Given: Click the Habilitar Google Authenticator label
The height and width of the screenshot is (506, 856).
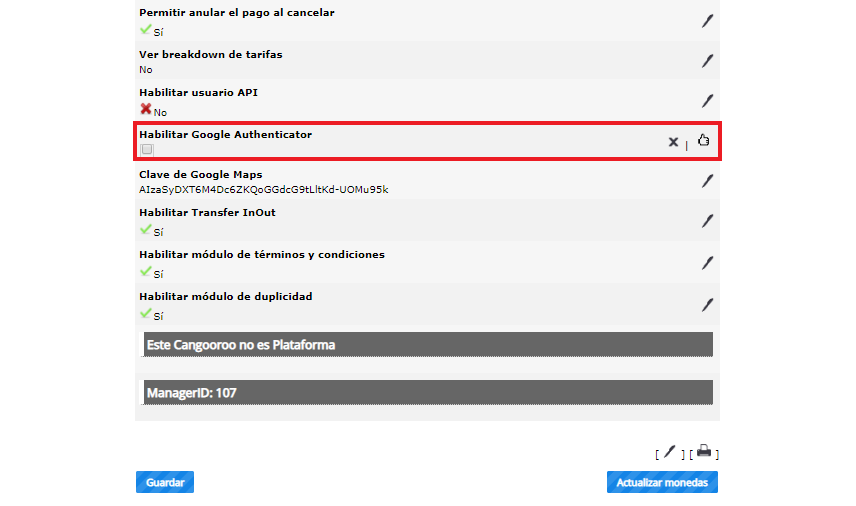Looking at the screenshot, I should pyautogui.click(x=225, y=134).
